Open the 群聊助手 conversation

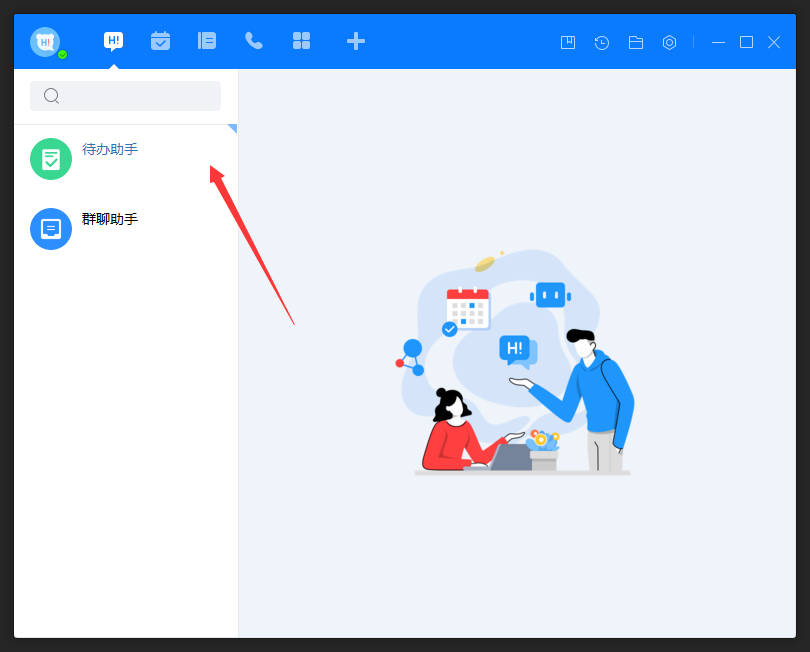(x=125, y=228)
